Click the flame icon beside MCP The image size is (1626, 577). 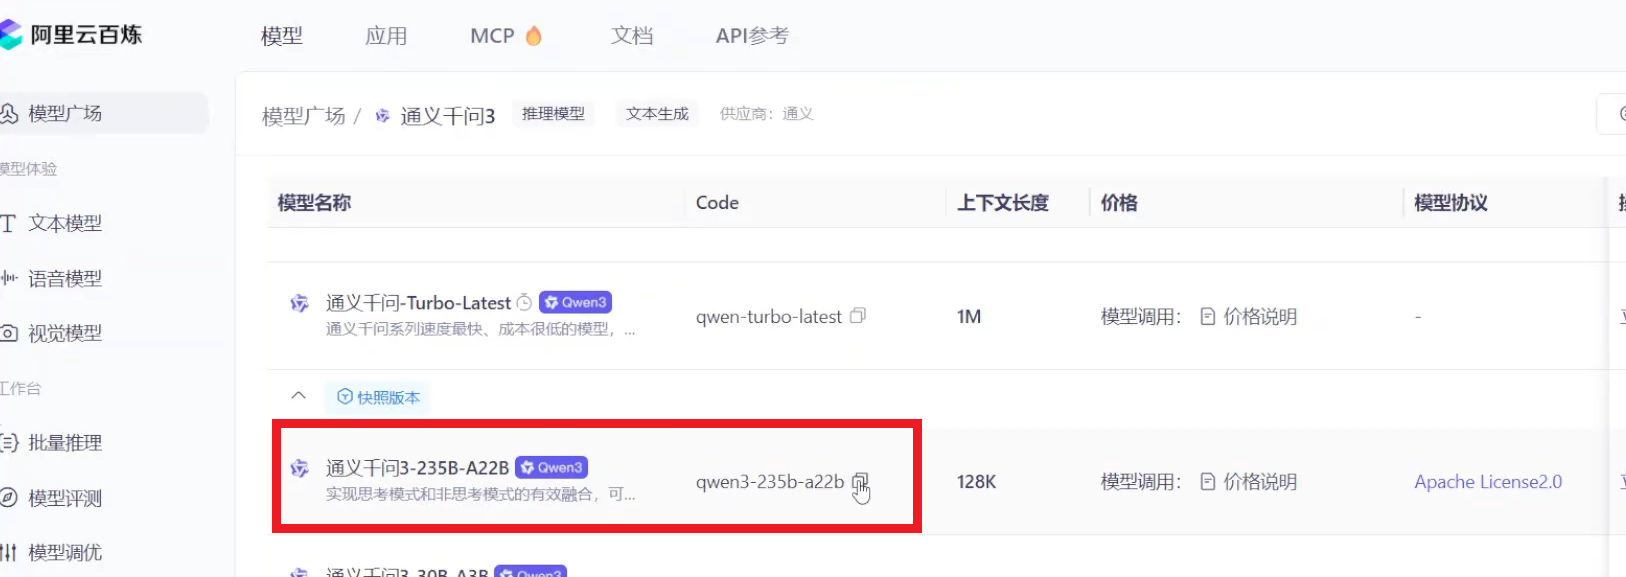534,36
